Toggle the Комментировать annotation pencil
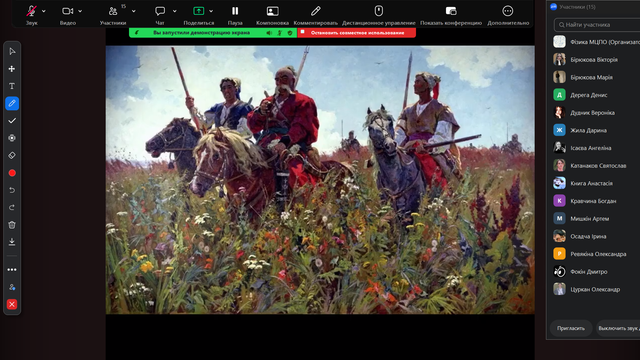 pos(316,11)
